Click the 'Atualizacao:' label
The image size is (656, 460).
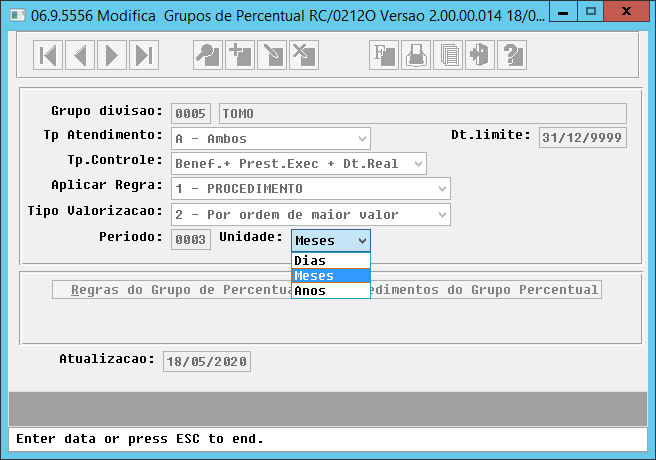coord(107,359)
